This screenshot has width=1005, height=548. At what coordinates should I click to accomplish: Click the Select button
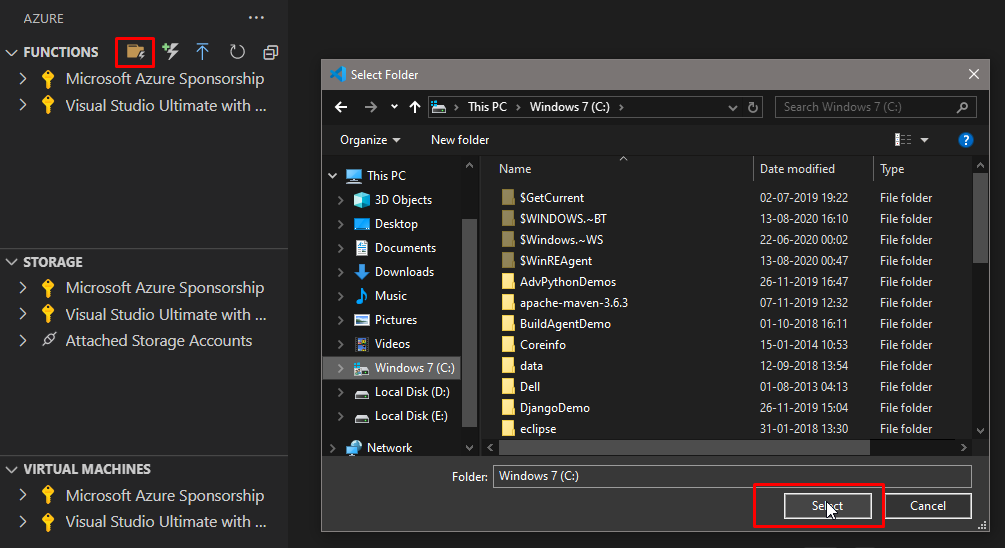click(x=827, y=506)
